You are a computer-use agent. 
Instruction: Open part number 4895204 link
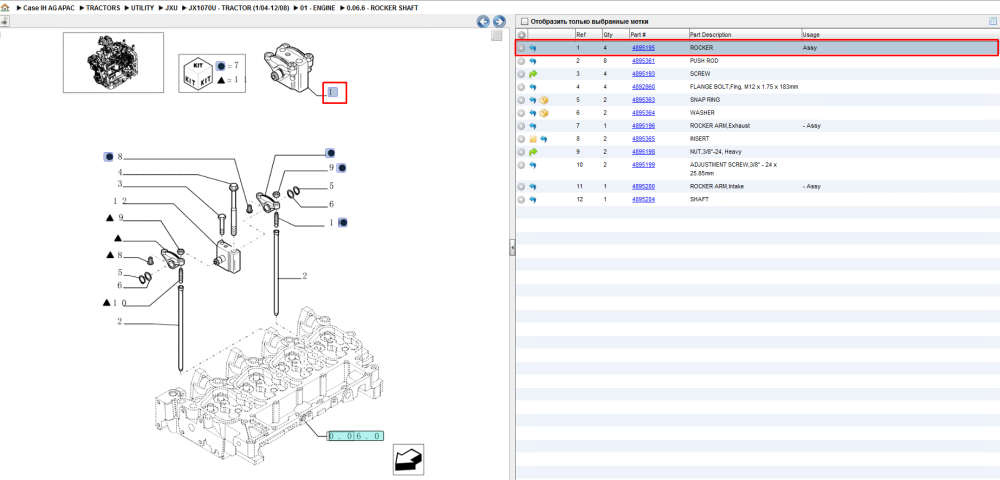(643, 200)
